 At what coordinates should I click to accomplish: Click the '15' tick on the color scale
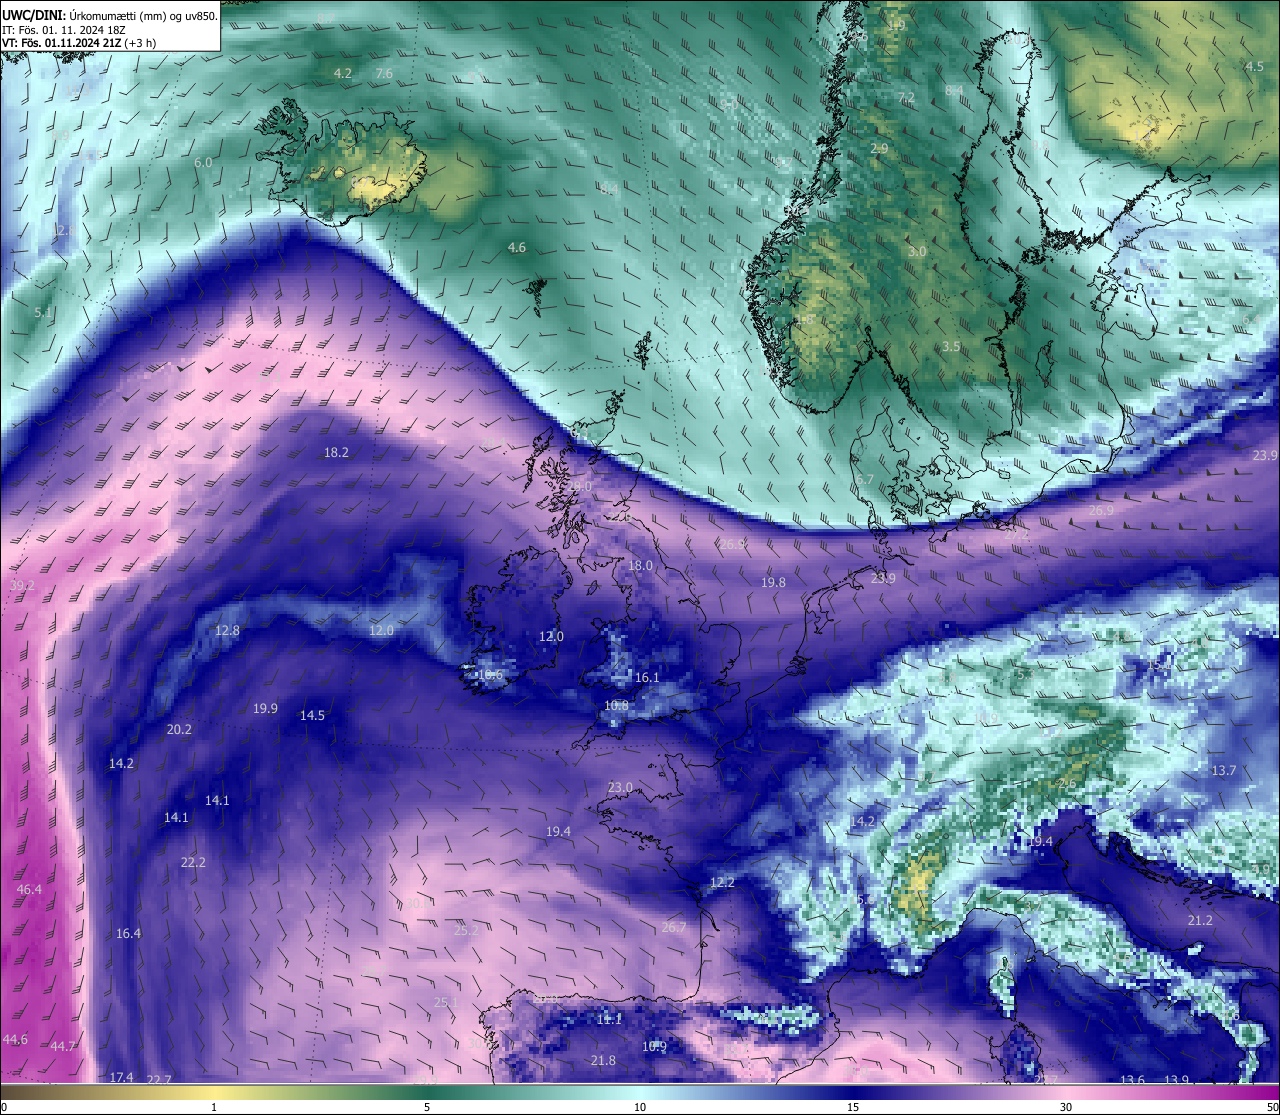click(853, 1106)
